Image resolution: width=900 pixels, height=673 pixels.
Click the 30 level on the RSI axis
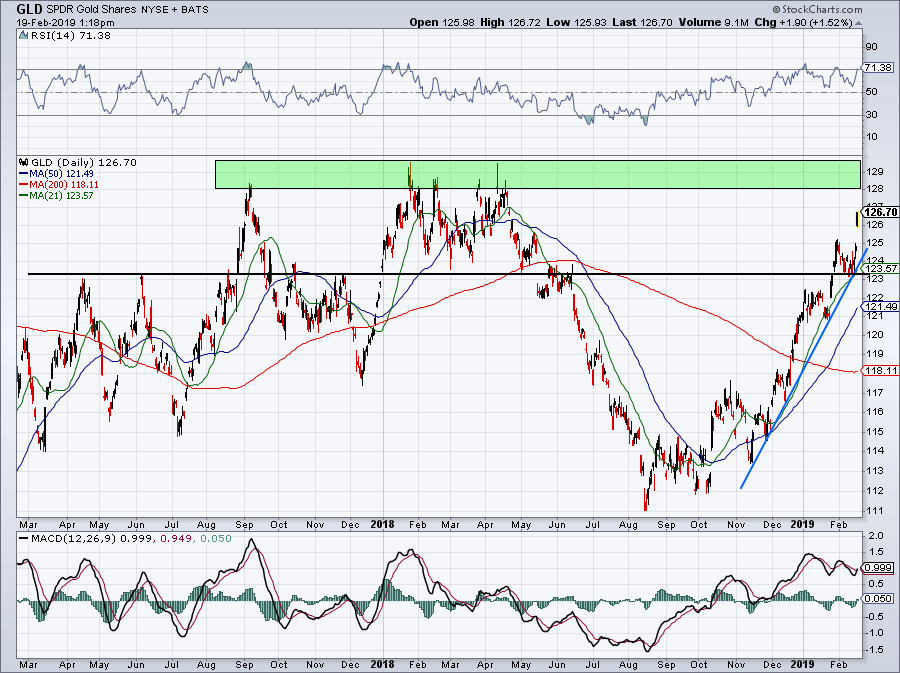[871, 115]
